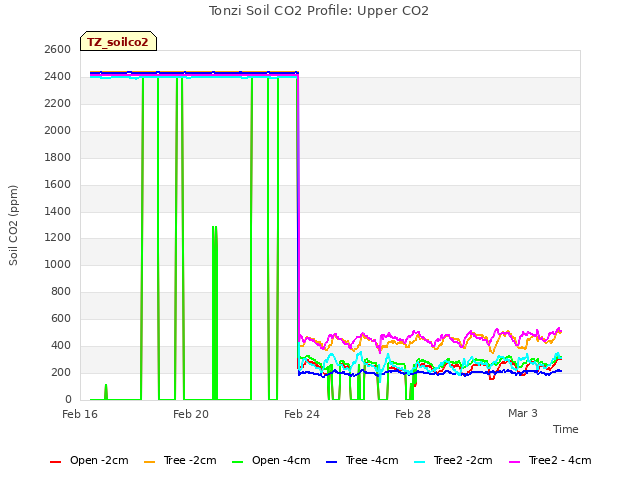The height and width of the screenshot is (480, 640).
Task: Click the 2000 y-axis tick label
Action: (58, 131)
